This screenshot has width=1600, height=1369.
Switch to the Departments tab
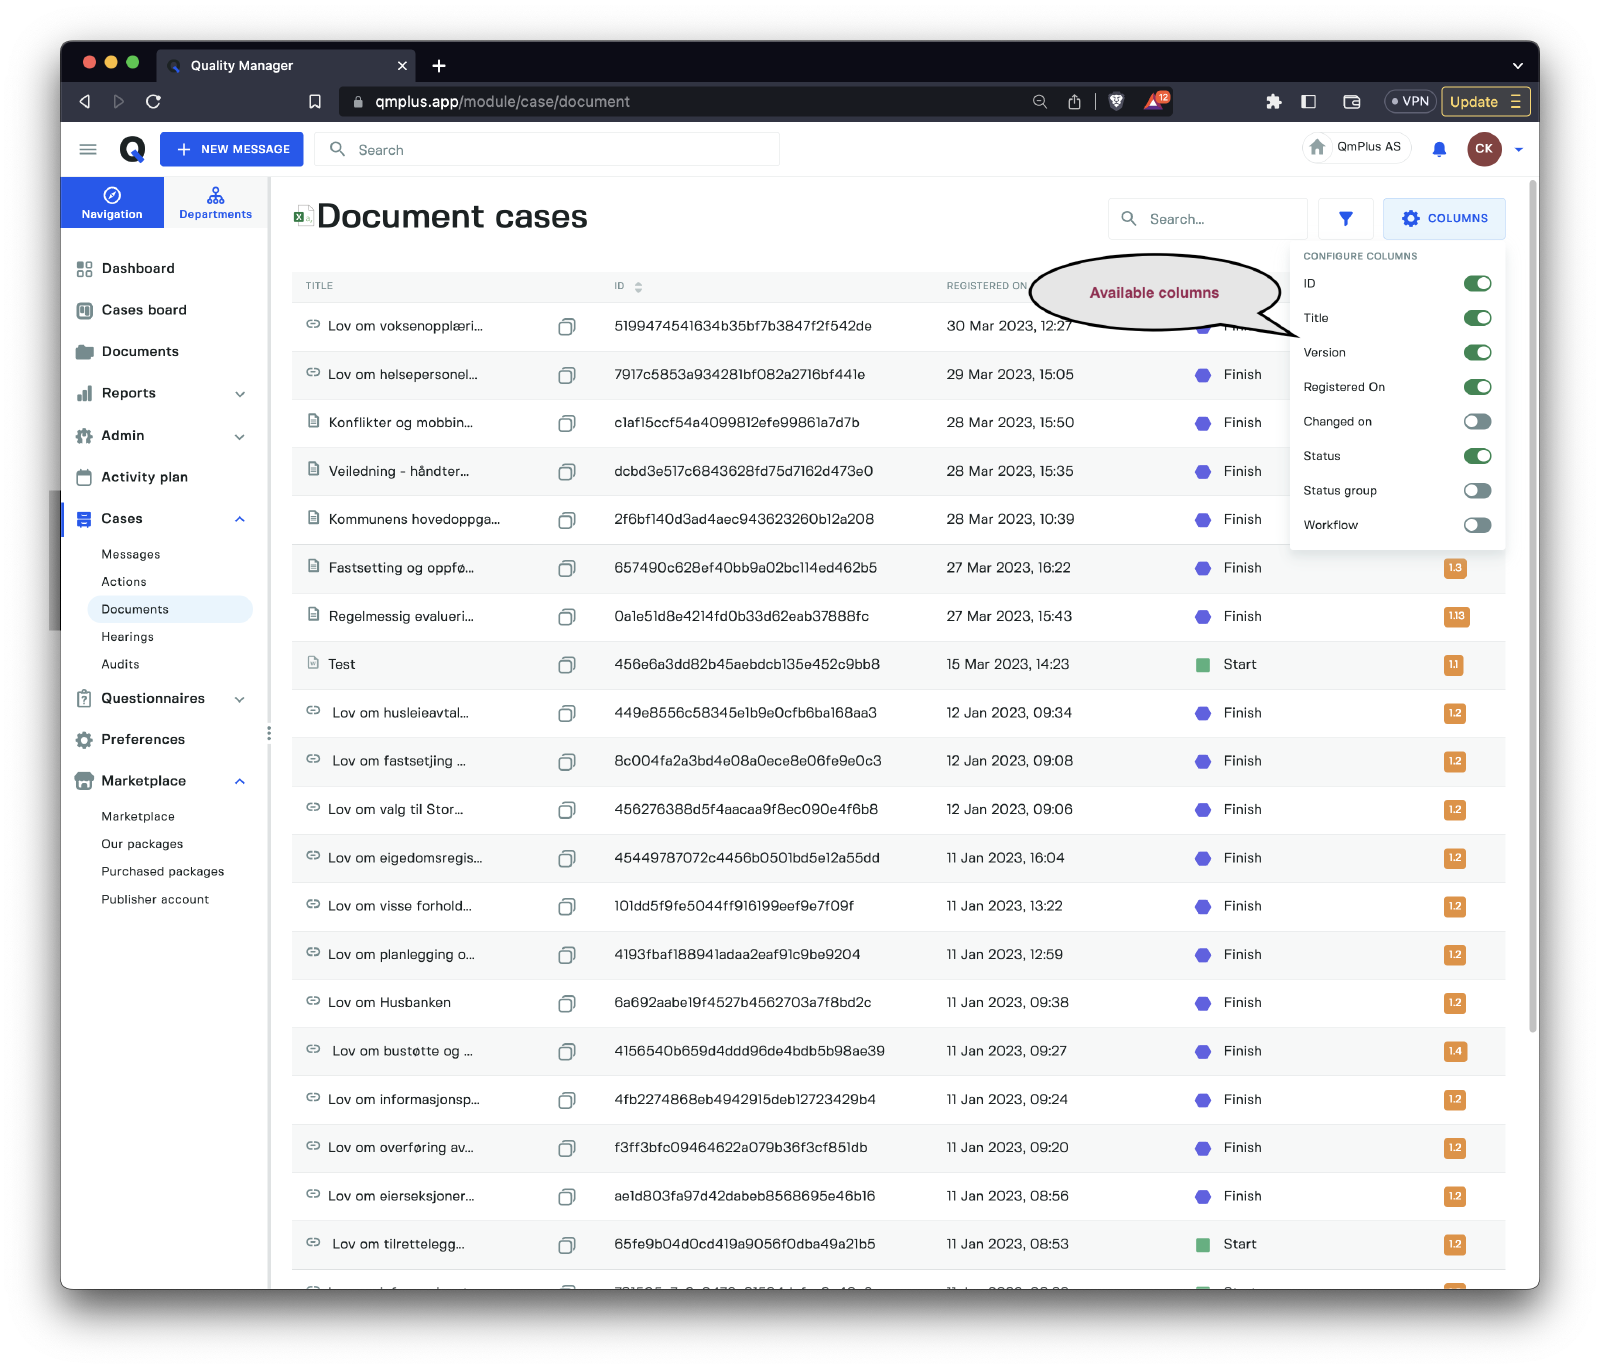point(215,202)
